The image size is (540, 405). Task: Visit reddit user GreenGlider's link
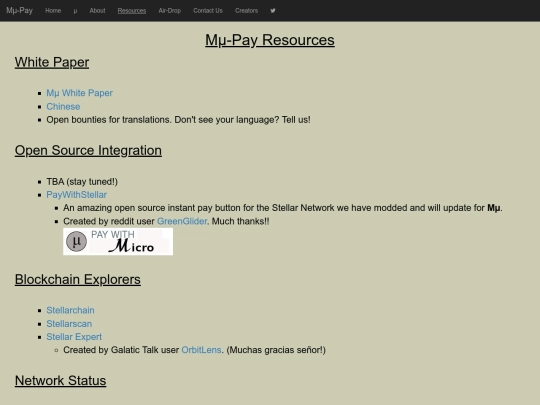point(182,221)
